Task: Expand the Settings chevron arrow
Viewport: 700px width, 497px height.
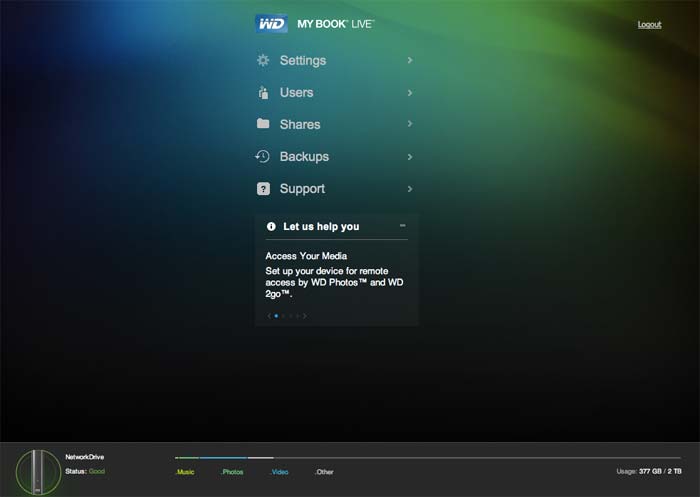Action: [x=410, y=60]
